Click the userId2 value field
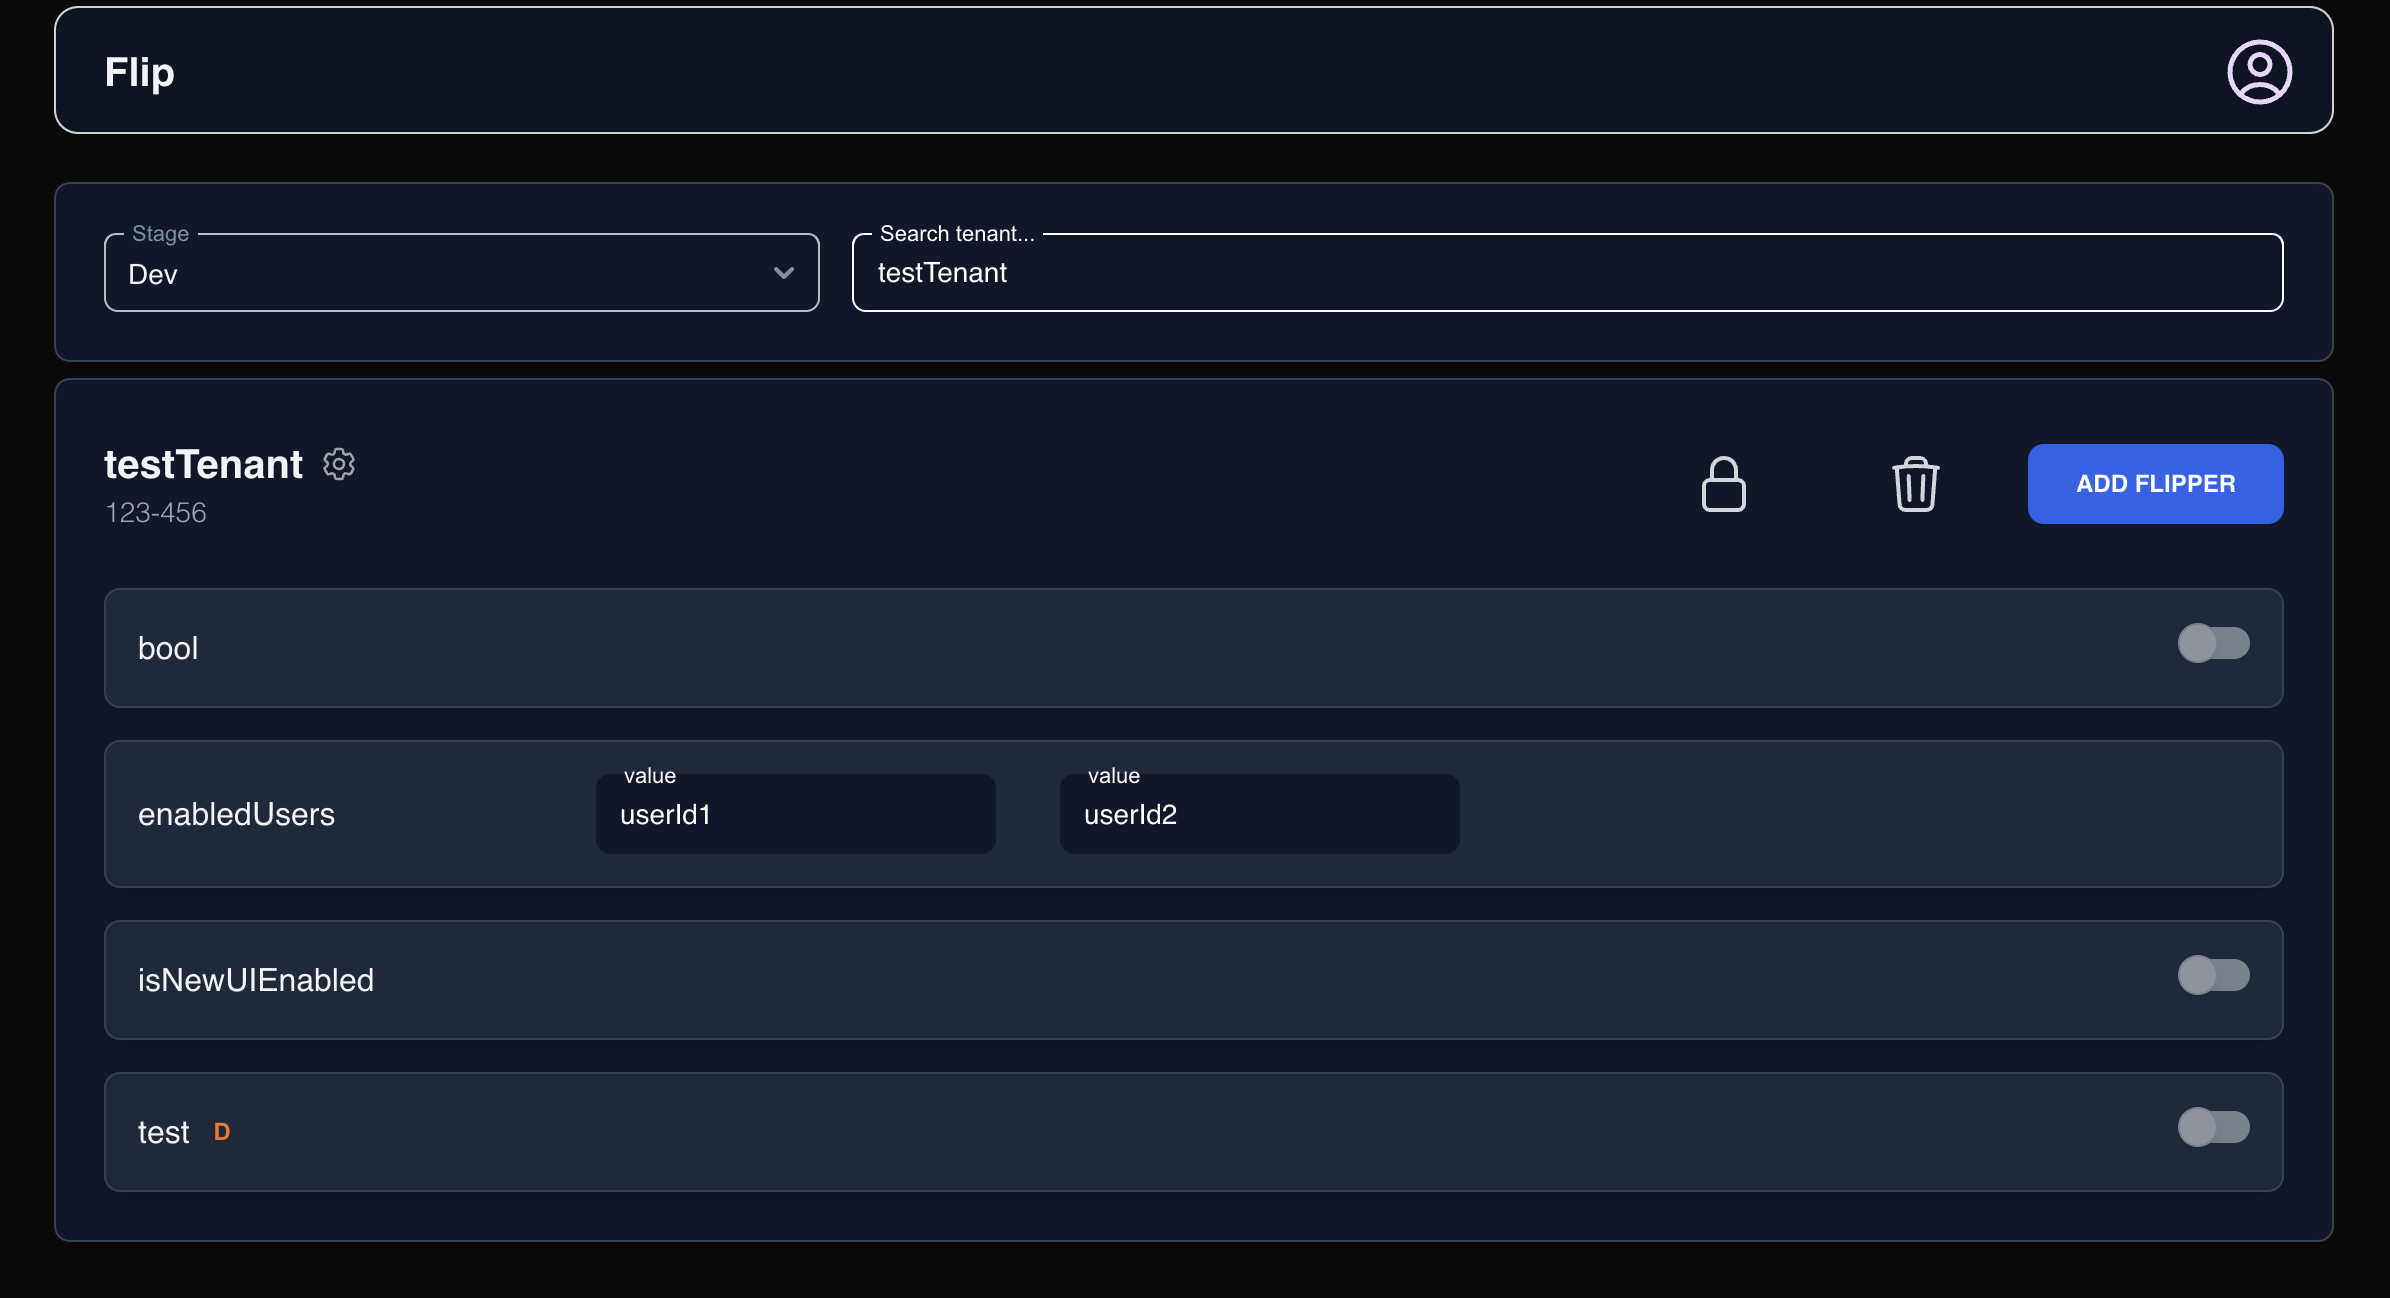Screen dimensions: 2390x1298 pyautogui.click(x=1259, y=815)
